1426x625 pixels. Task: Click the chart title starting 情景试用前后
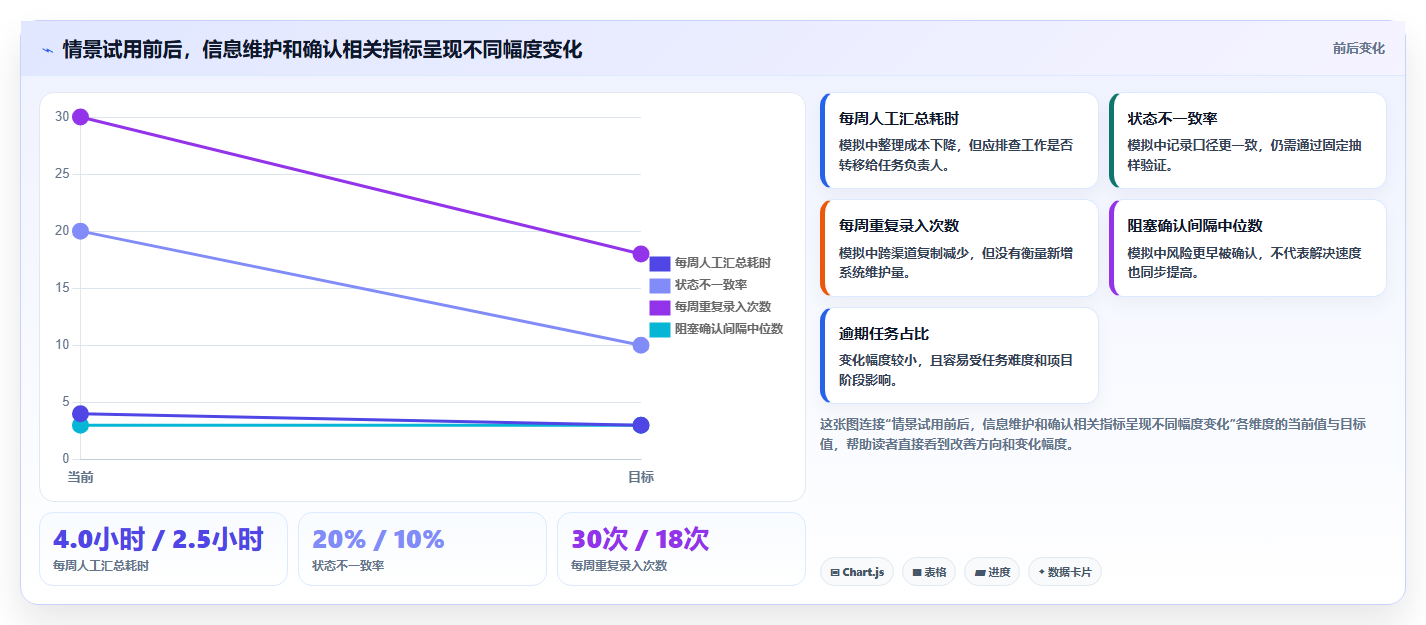pos(322,50)
